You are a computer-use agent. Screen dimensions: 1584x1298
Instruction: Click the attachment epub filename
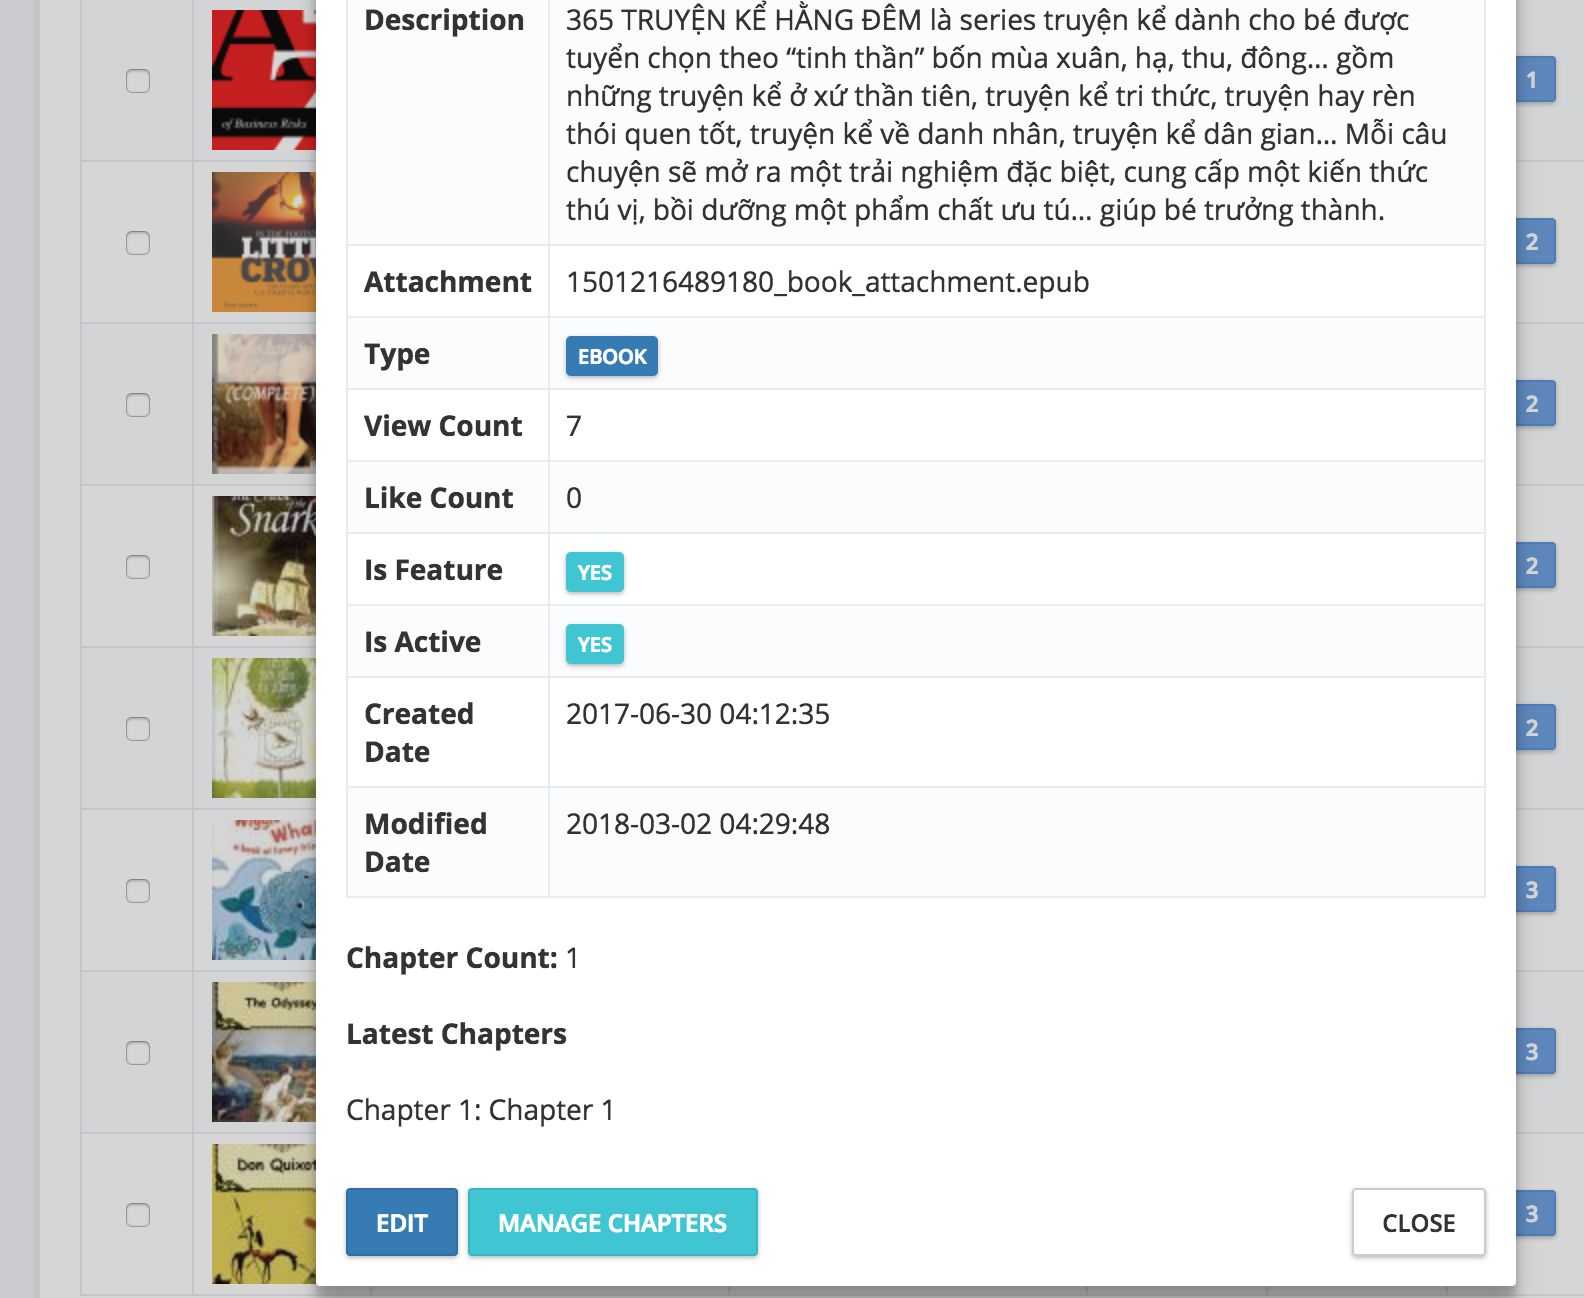tap(827, 282)
